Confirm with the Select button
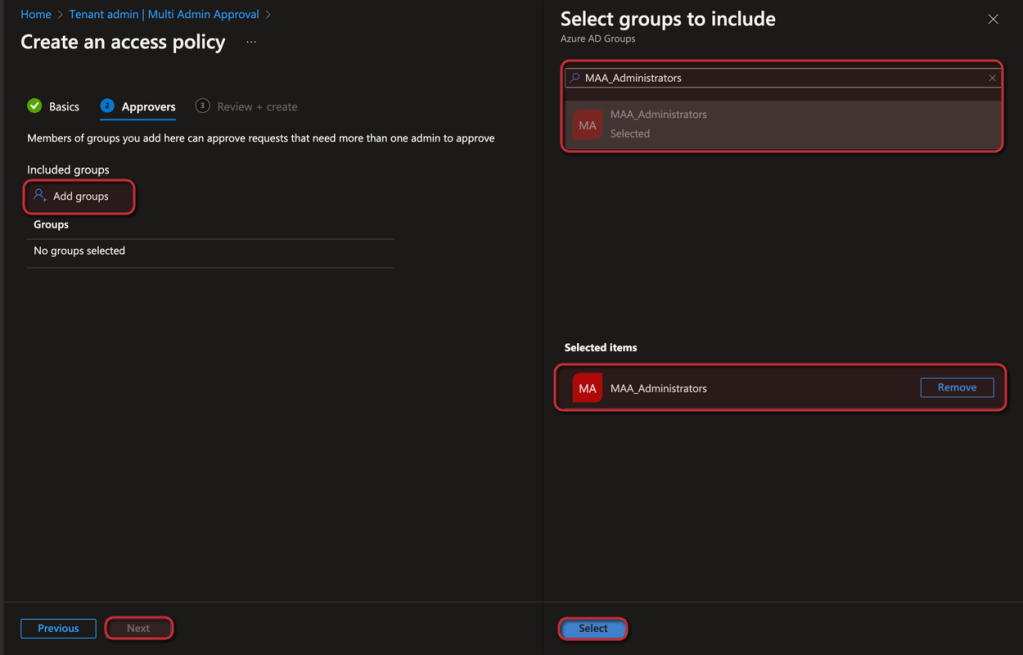This screenshot has width=1023, height=655. pyautogui.click(x=593, y=628)
